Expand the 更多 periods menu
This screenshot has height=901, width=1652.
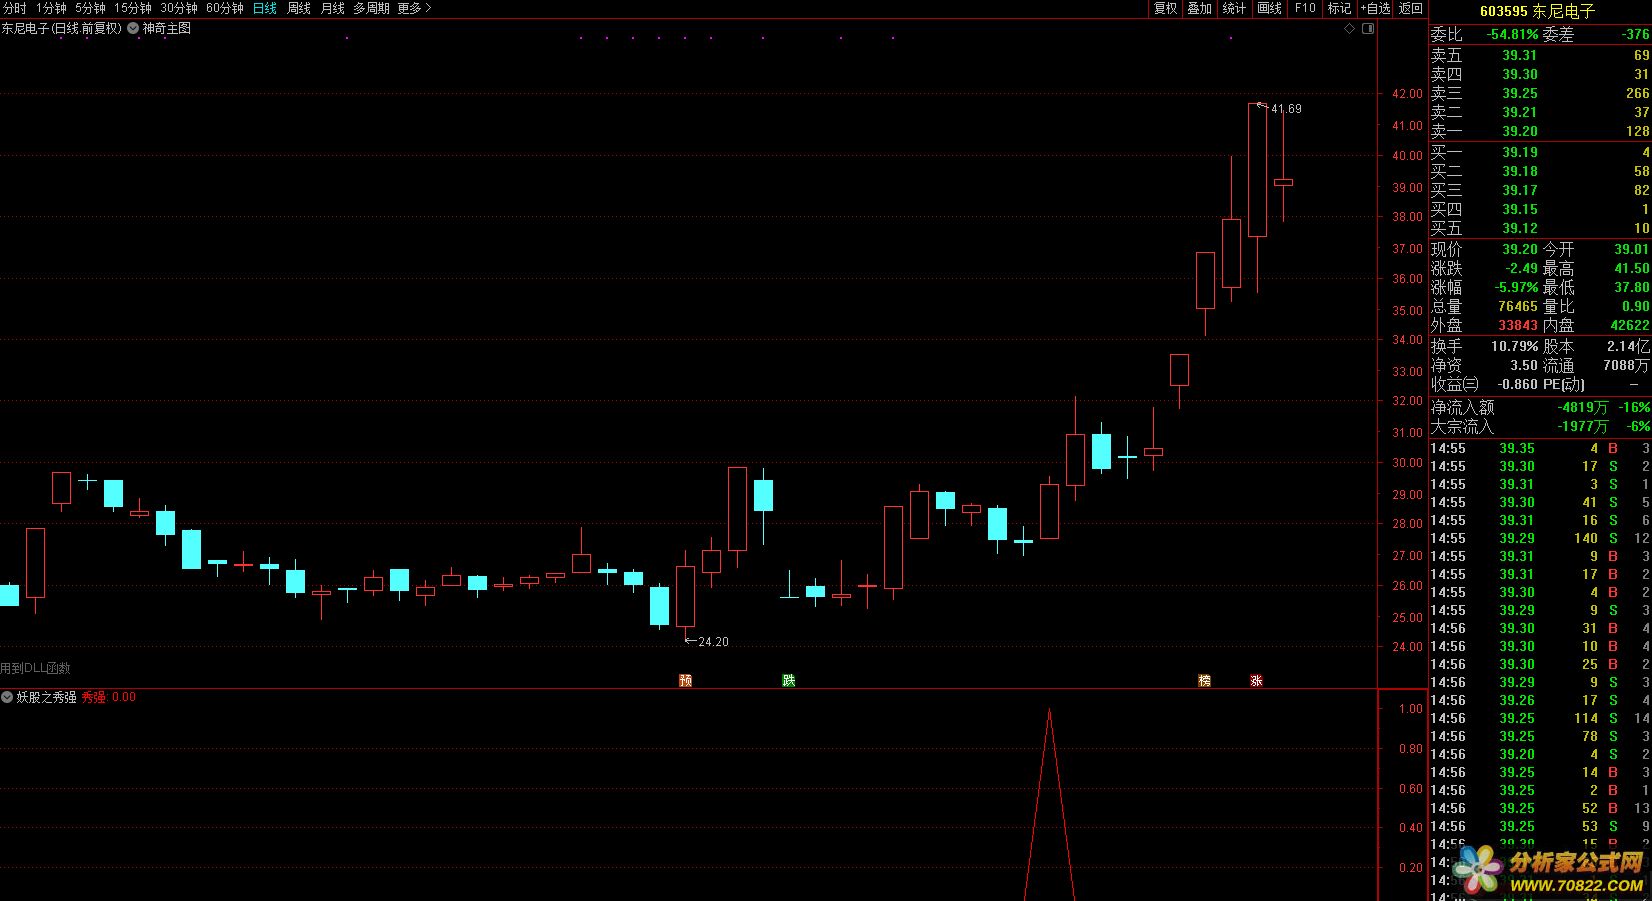[x=414, y=8]
